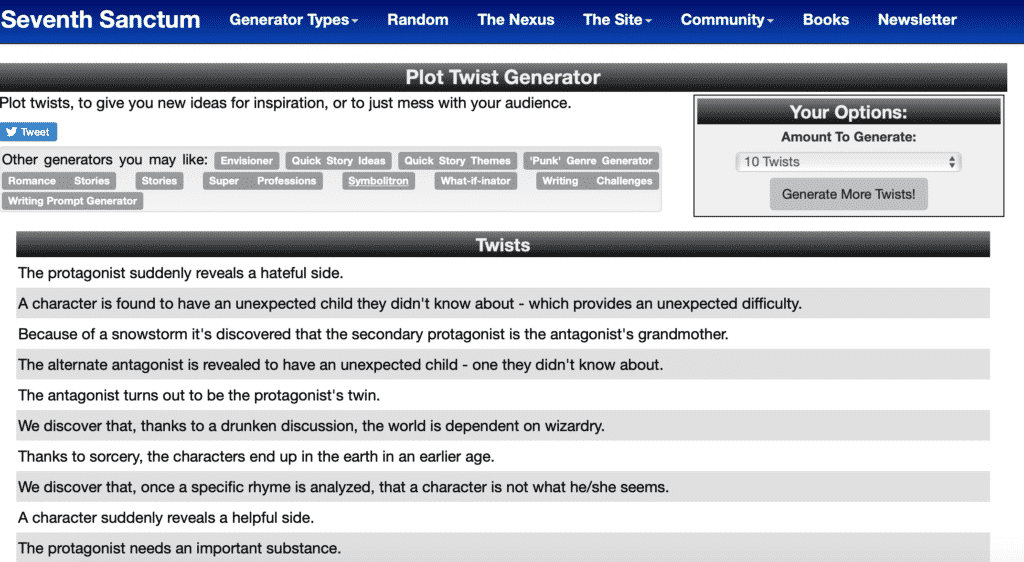
Task: Select the drunken discussion wizardry twist
Action: [503, 426]
